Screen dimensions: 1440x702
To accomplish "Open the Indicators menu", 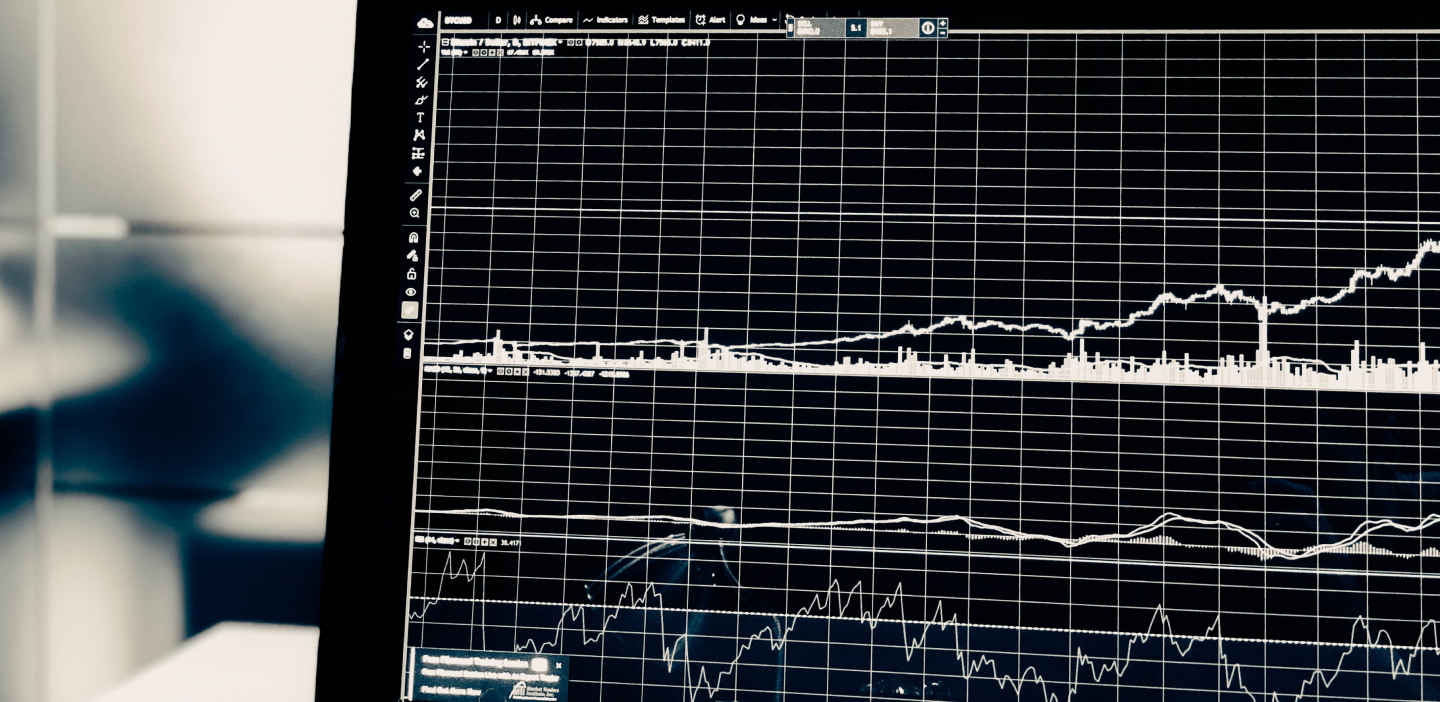I will tap(605, 20).
